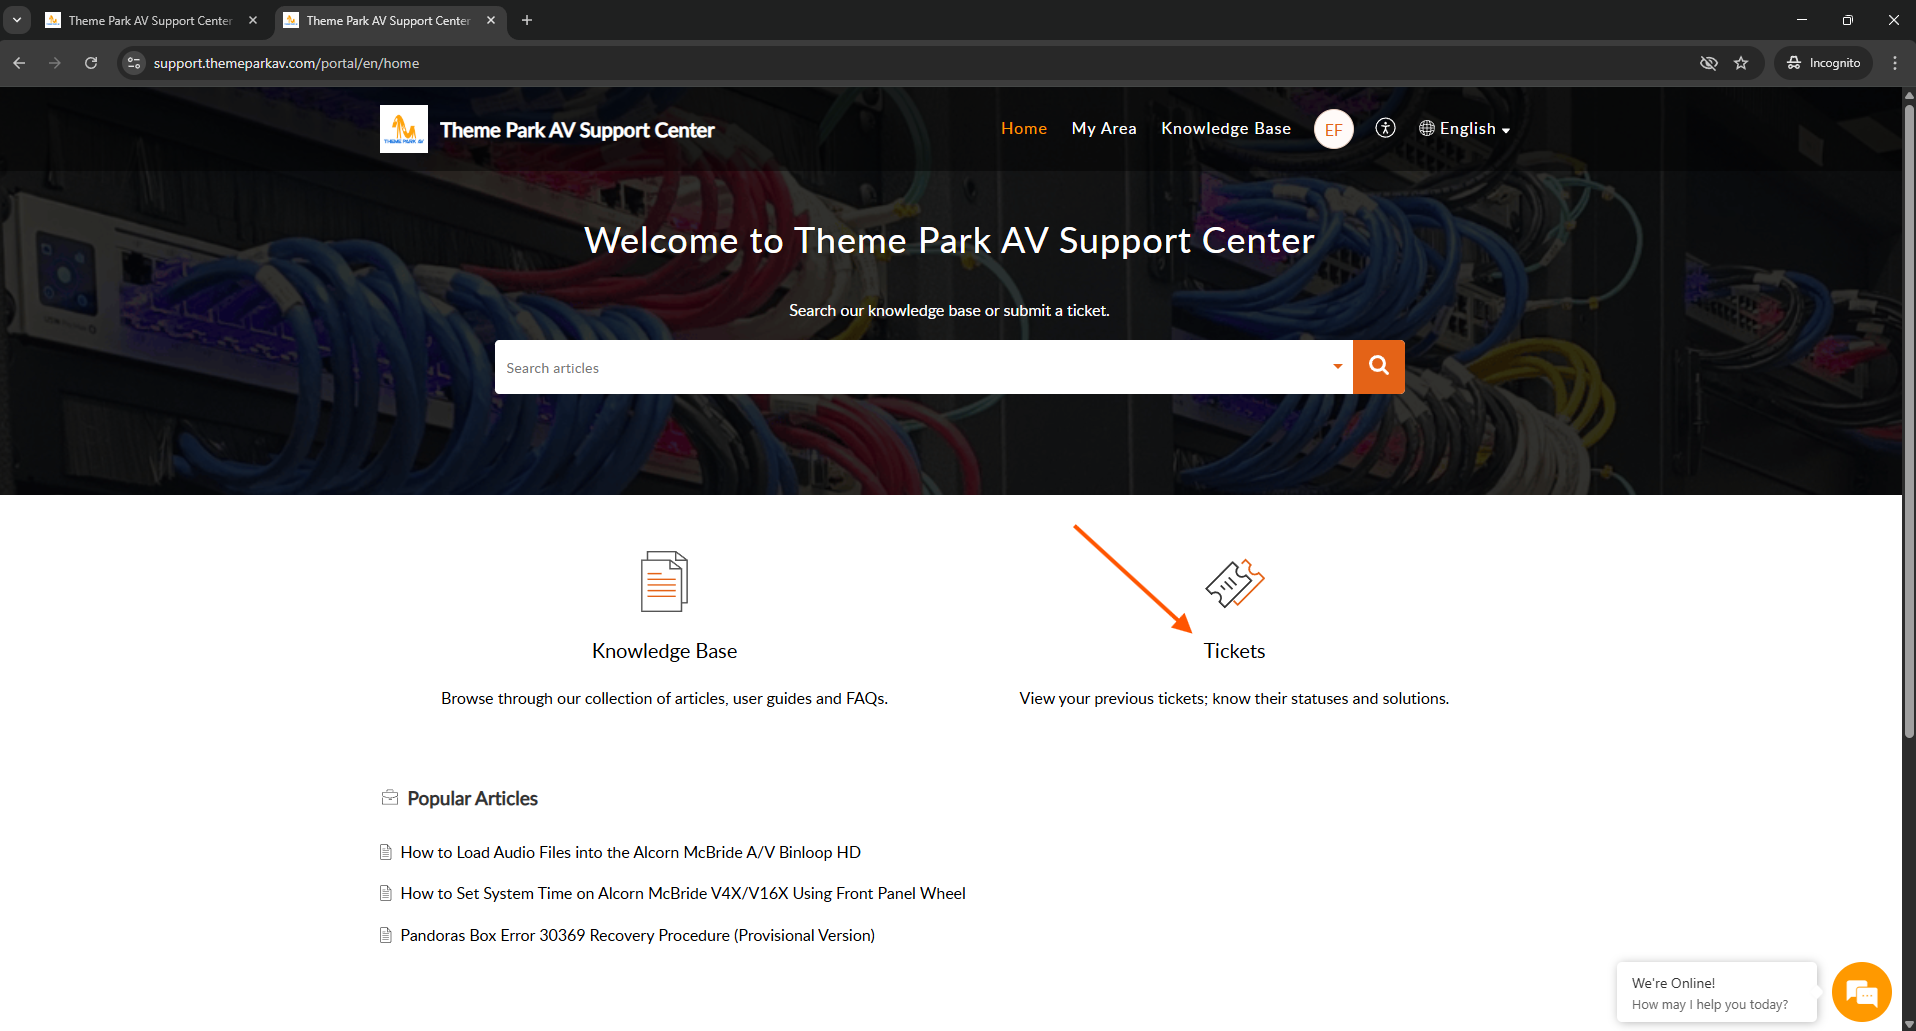Switch to the first browser tab
Screen dimensions: 1916x1031
pos(150,20)
